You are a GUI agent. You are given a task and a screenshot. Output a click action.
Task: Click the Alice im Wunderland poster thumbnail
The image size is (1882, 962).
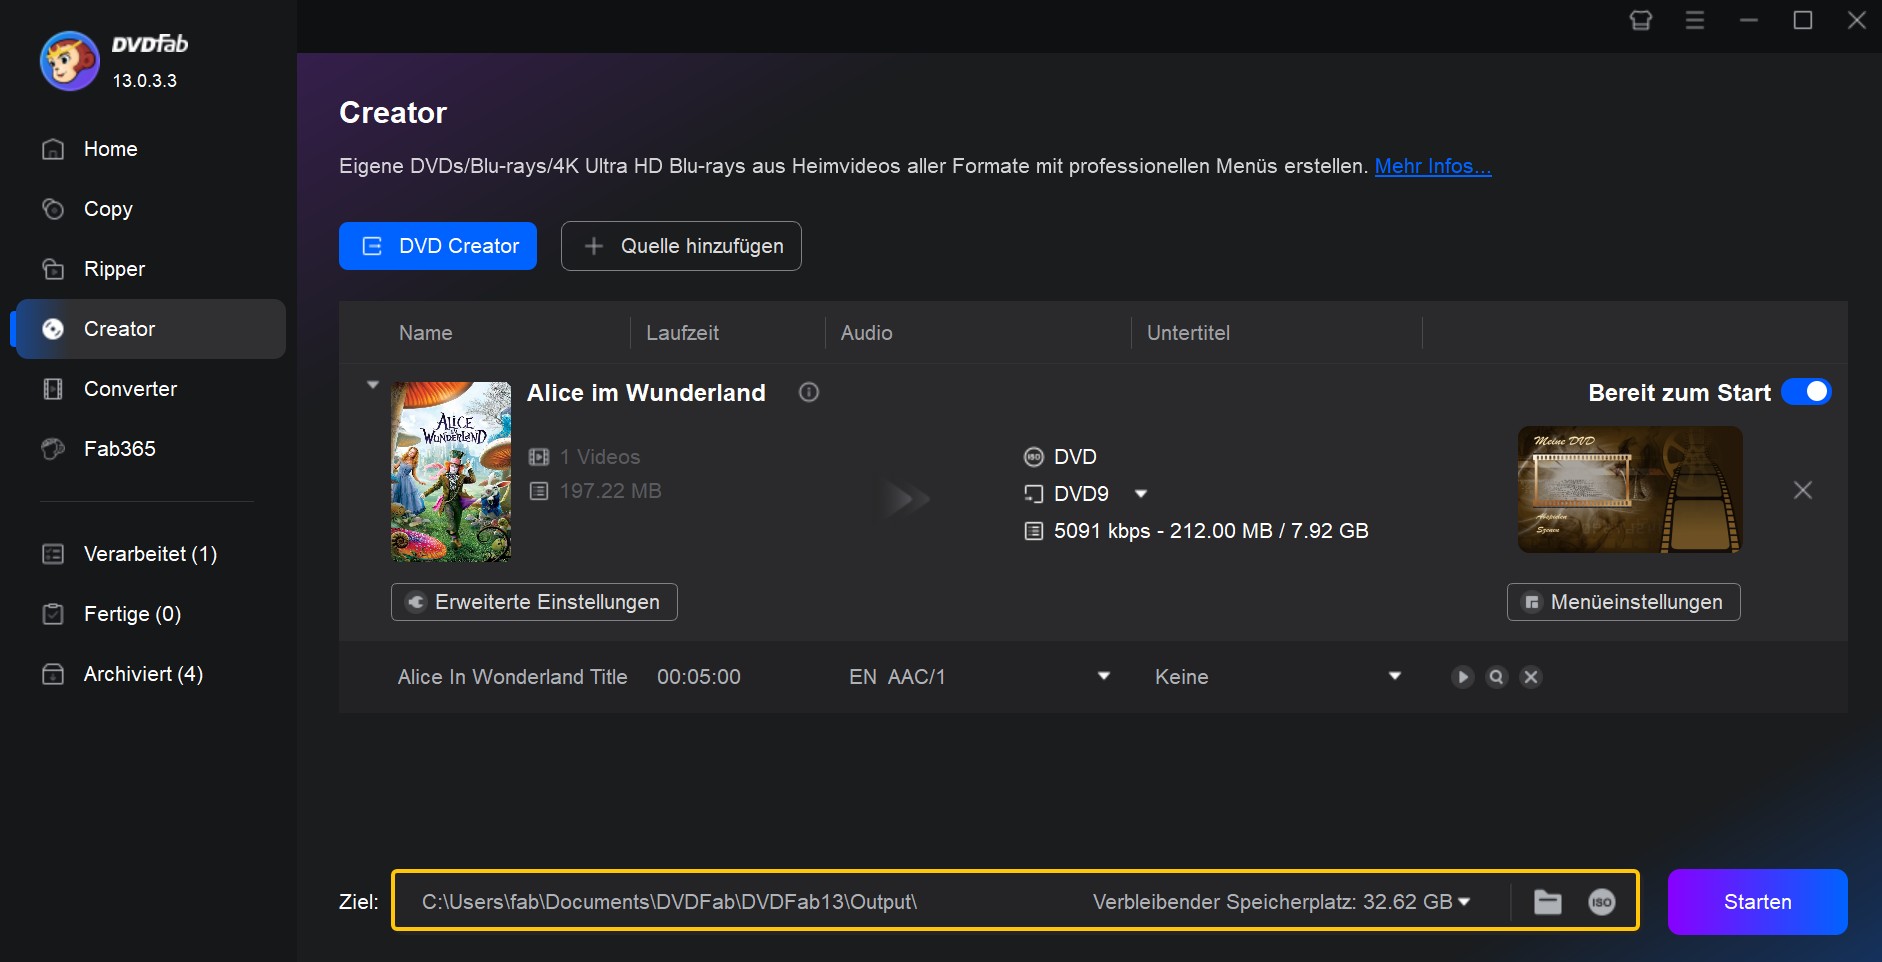451,472
